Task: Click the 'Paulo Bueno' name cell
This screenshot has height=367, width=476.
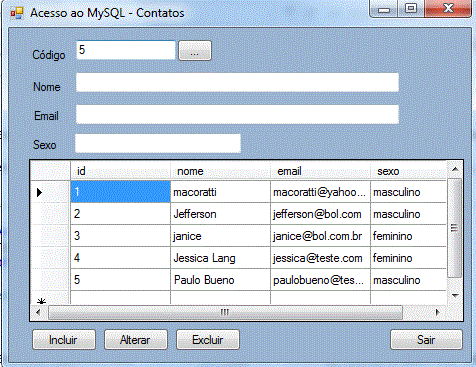Action: [220, 280]
